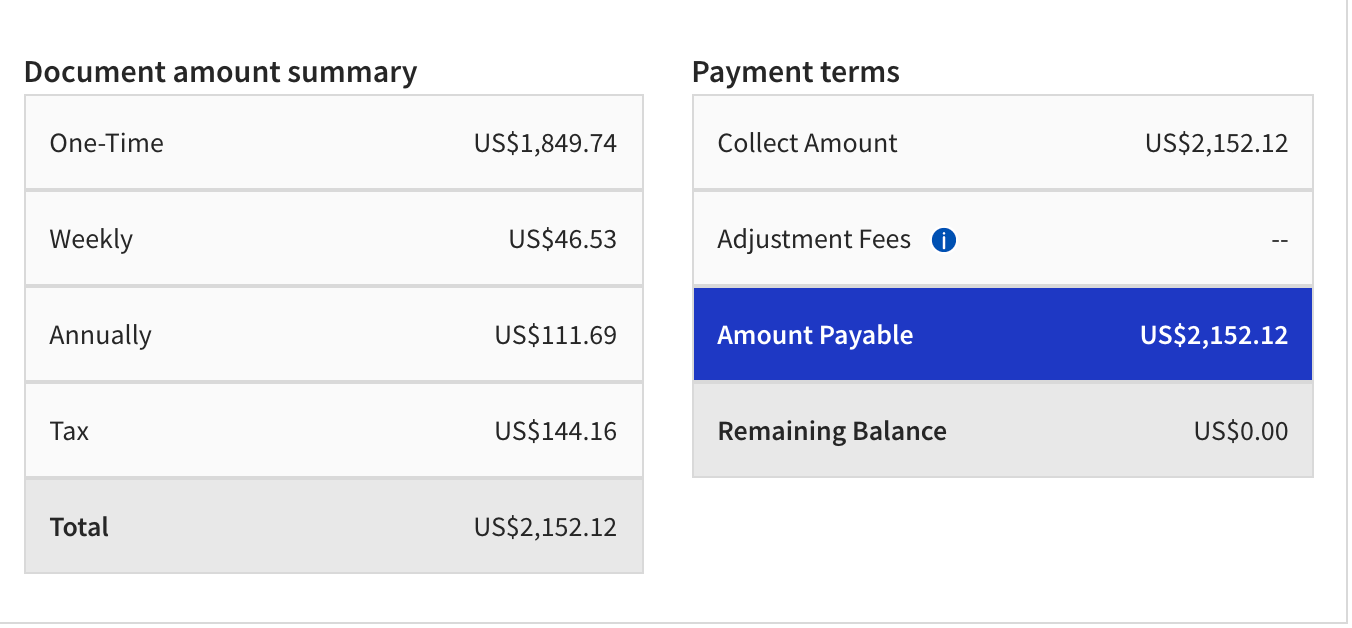Click the Adjustment Fees info icon
1352x628 pixels.
(x=944, y=240)
